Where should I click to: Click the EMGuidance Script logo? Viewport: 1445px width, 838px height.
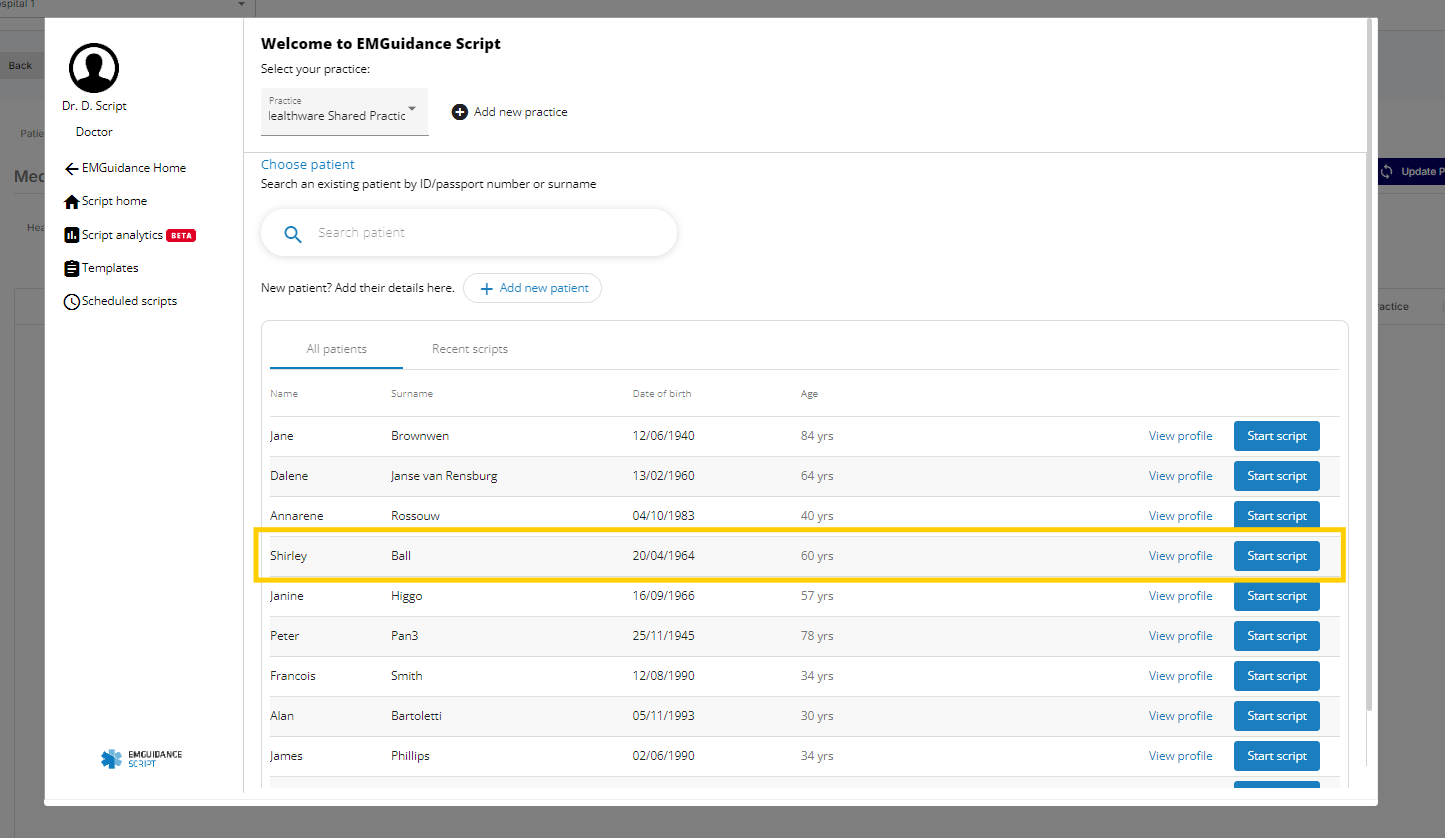(142, 759)
